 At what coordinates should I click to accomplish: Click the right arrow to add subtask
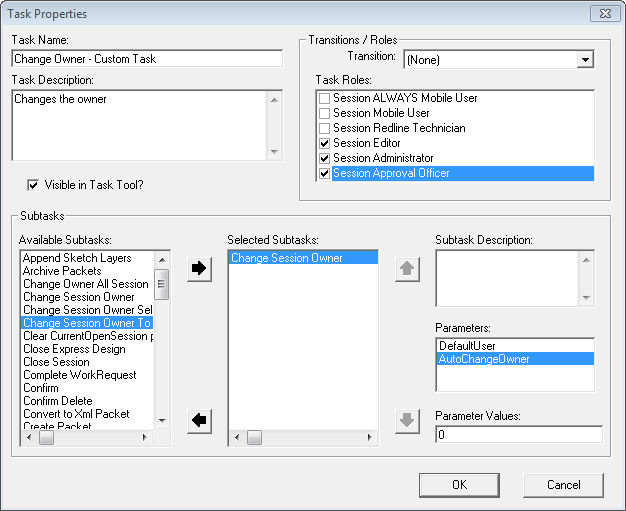[x=200, y=270]
